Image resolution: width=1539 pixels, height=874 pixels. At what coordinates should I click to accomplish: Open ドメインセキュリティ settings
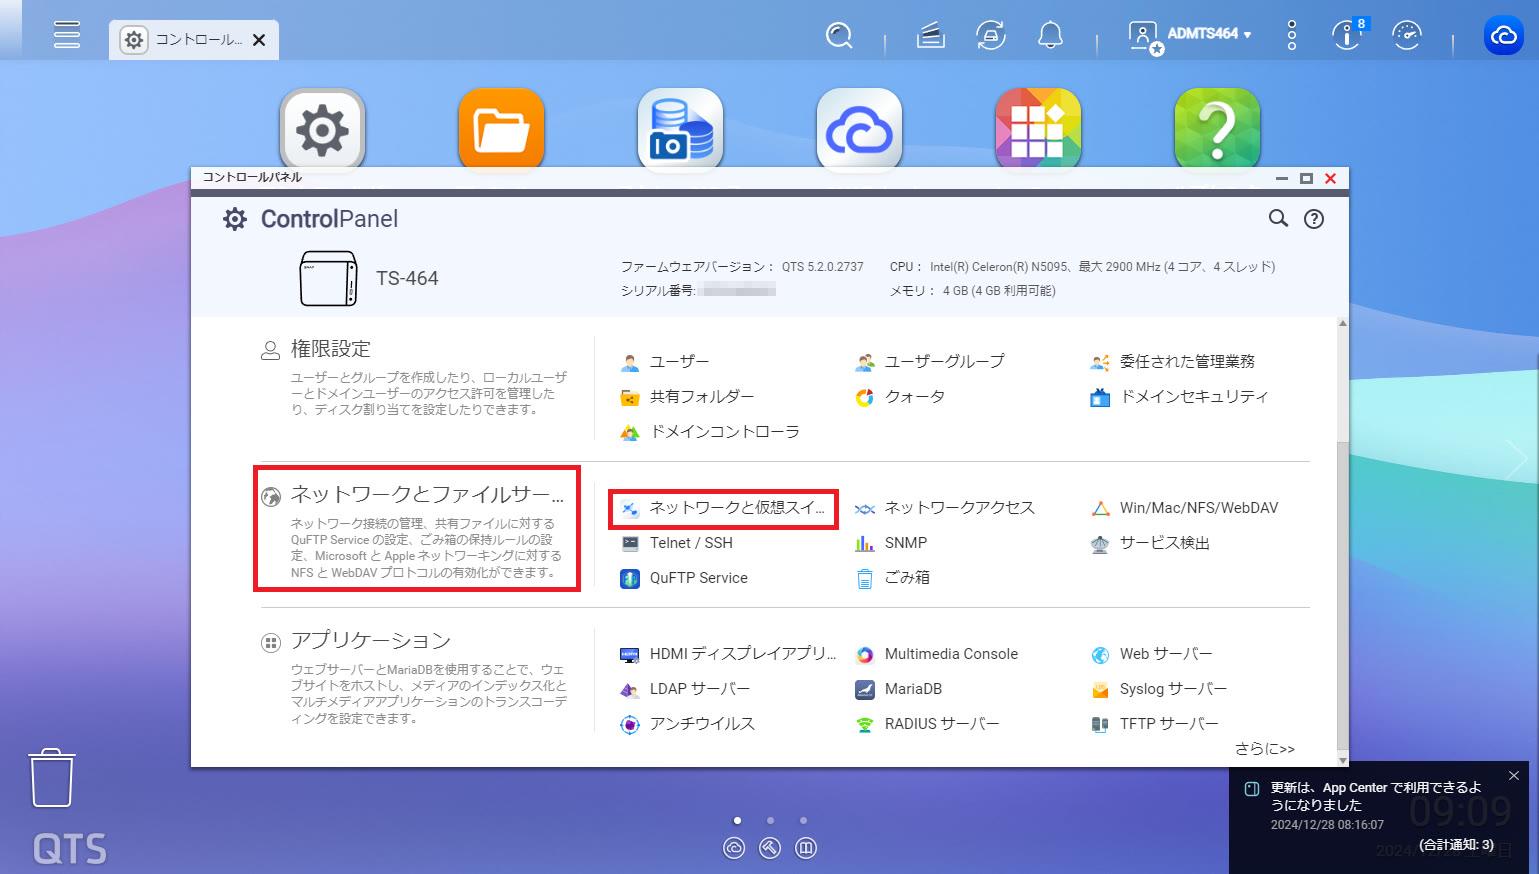pos(1179,397)
